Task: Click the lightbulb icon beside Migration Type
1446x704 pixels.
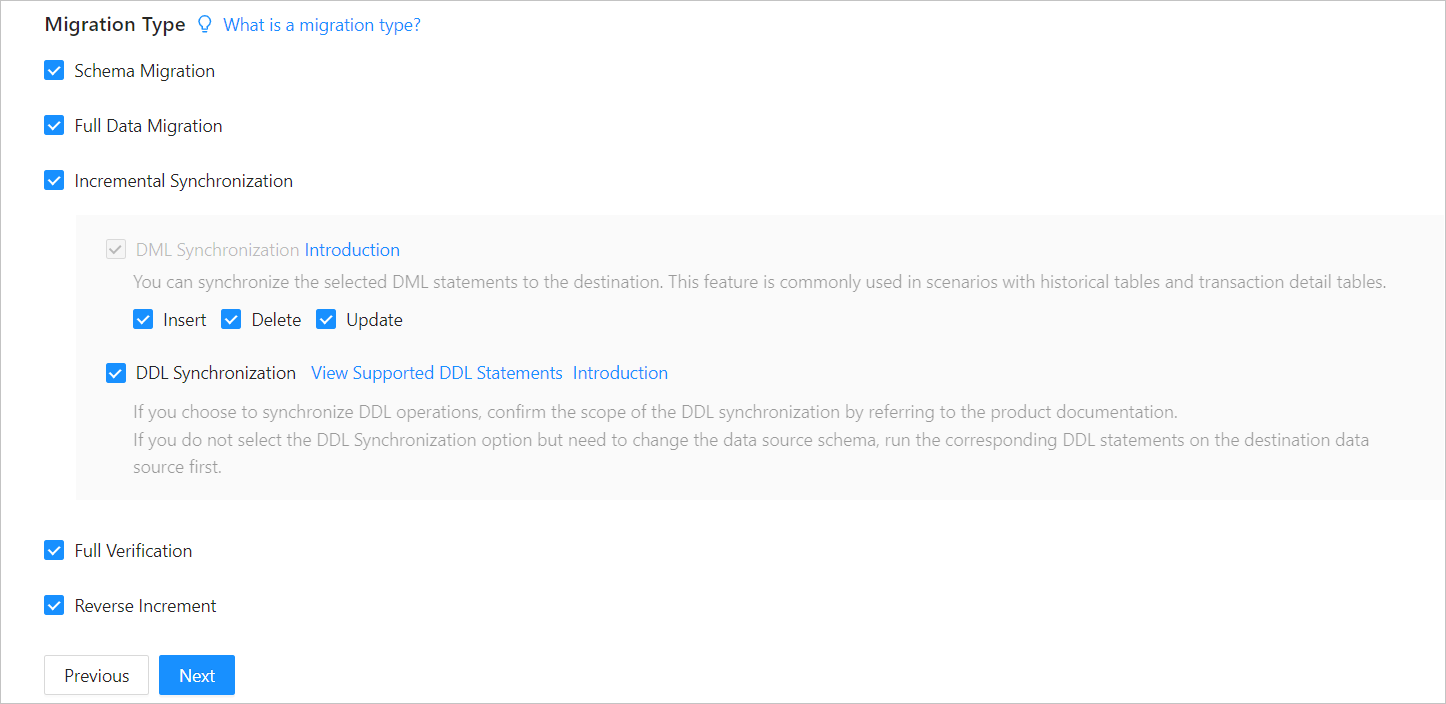Action: tap(205, 25)
